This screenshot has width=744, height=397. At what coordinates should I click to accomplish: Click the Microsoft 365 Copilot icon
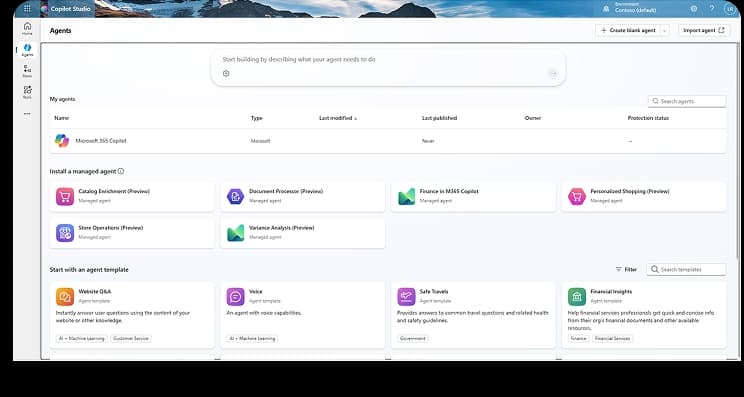coord(62,141)
